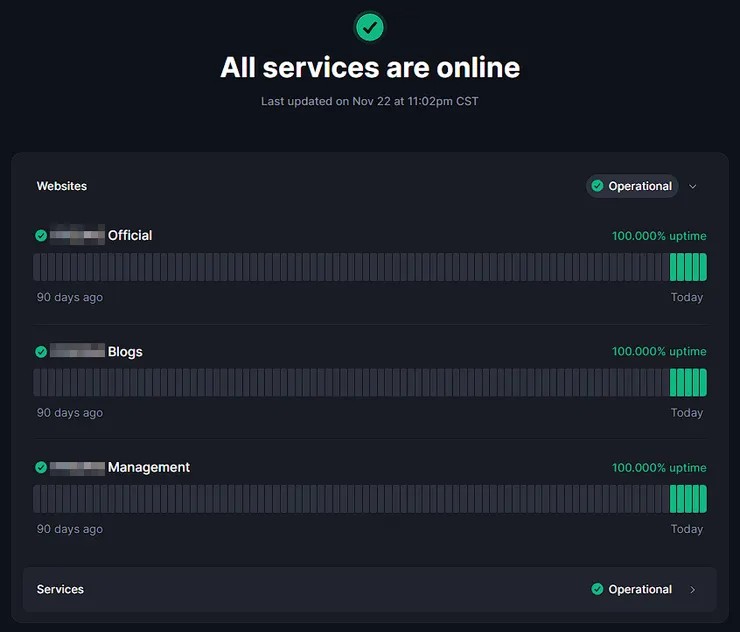740x632 pixels.
Task: Collapse the Websites section chevron
Action: pyautogui.click(x=693, y=186)
